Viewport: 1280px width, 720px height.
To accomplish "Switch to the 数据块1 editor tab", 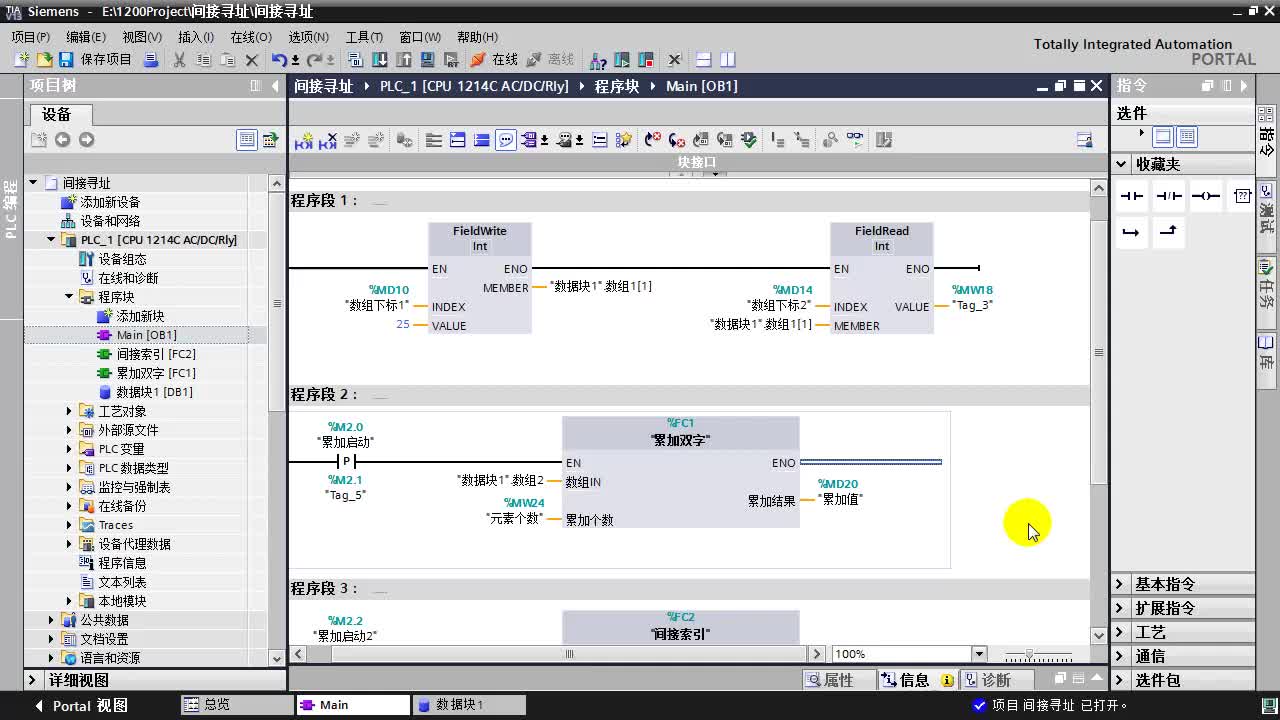I will point(469,705).
